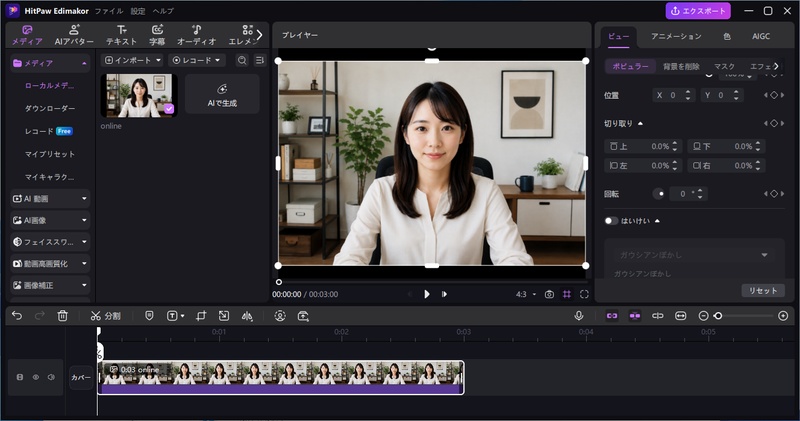Toggle the はいけい switch
This screenshot has width=800, height=421.
coord(611,221)
